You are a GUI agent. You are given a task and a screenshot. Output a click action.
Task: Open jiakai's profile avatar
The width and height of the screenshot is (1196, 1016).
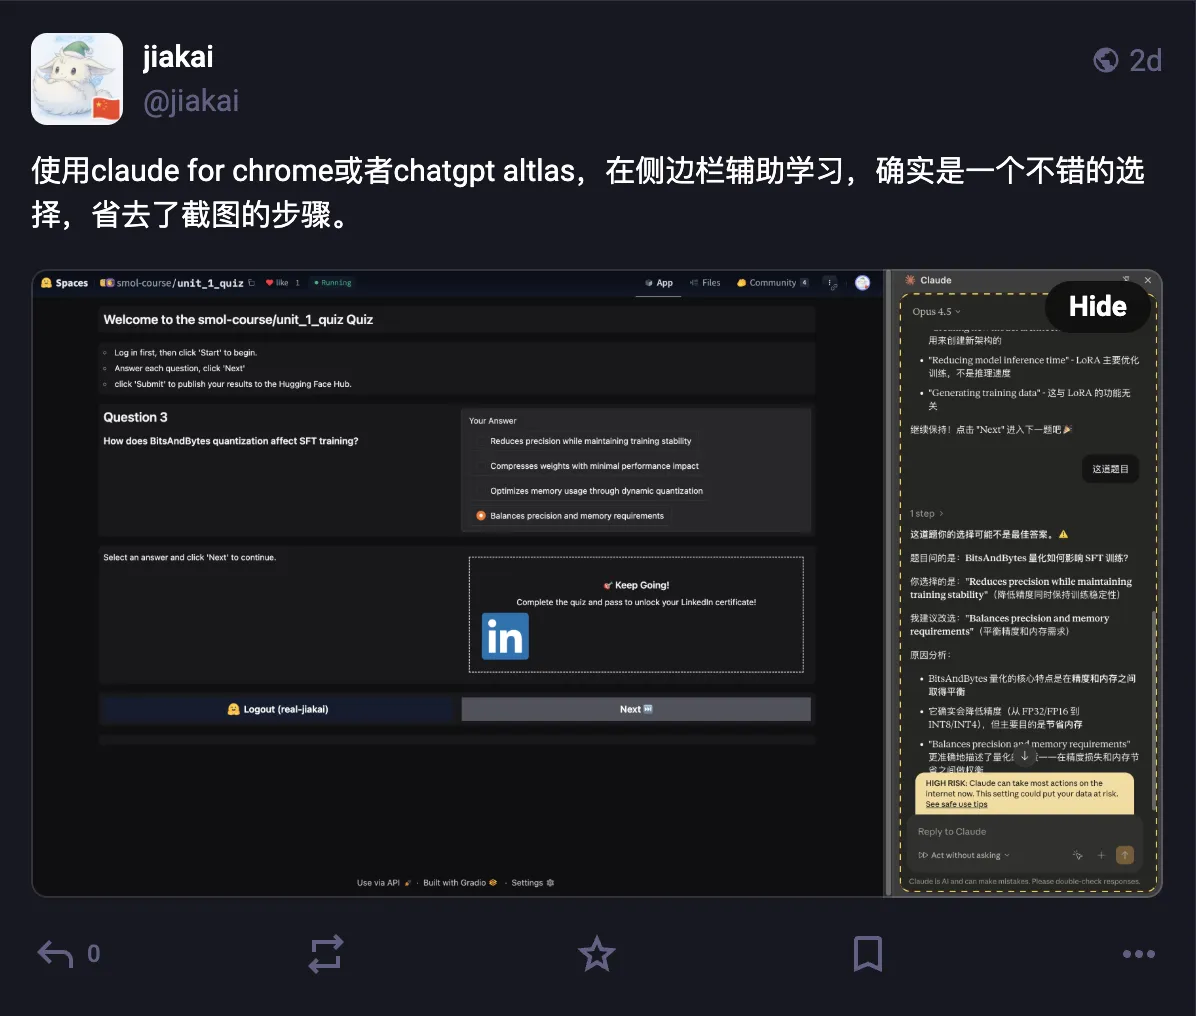(x=76, y=78)
